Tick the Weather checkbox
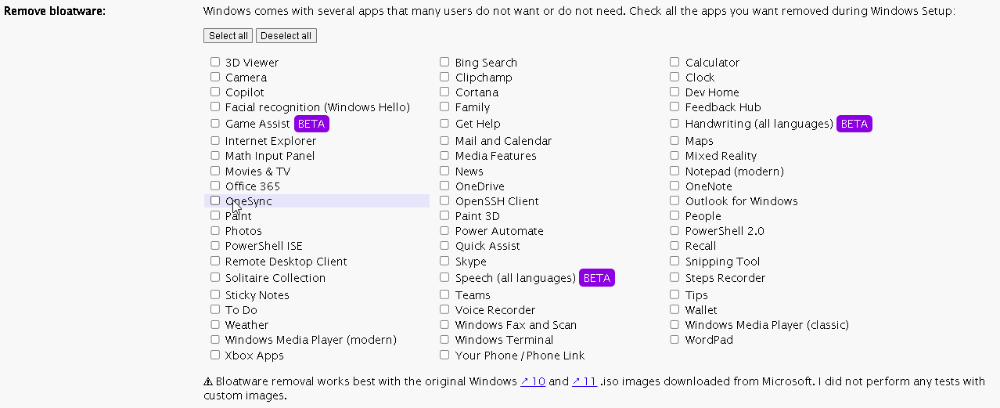 [215, 324]
